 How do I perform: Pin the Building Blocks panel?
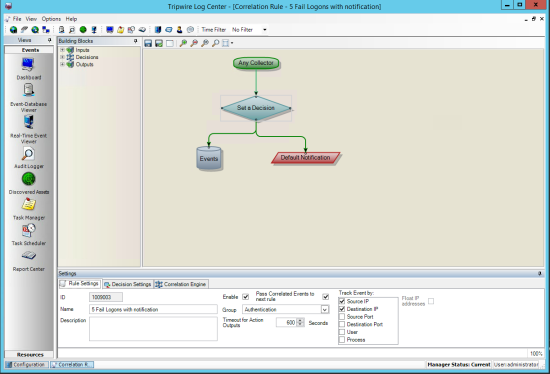pos(136,41)
